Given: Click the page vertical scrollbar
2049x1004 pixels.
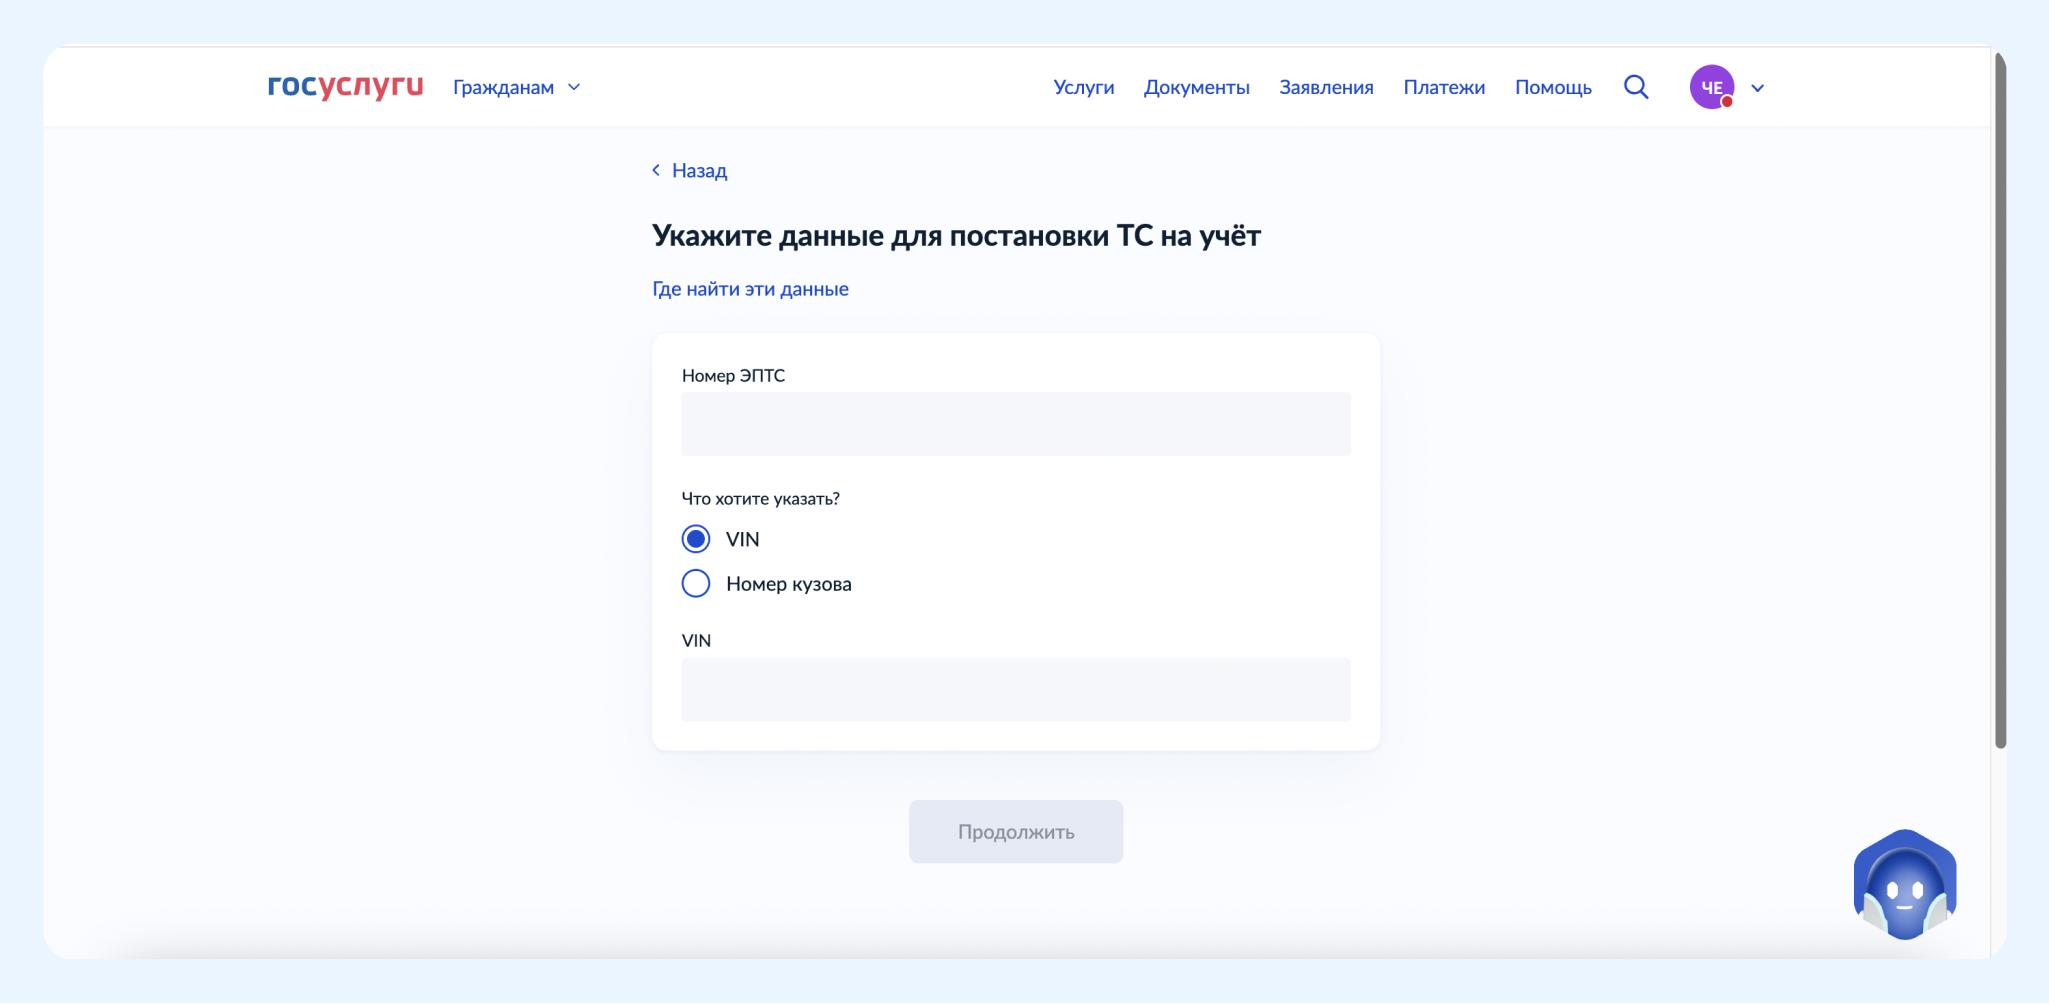Looking at the screenshot, I should tap(2000, 400).
